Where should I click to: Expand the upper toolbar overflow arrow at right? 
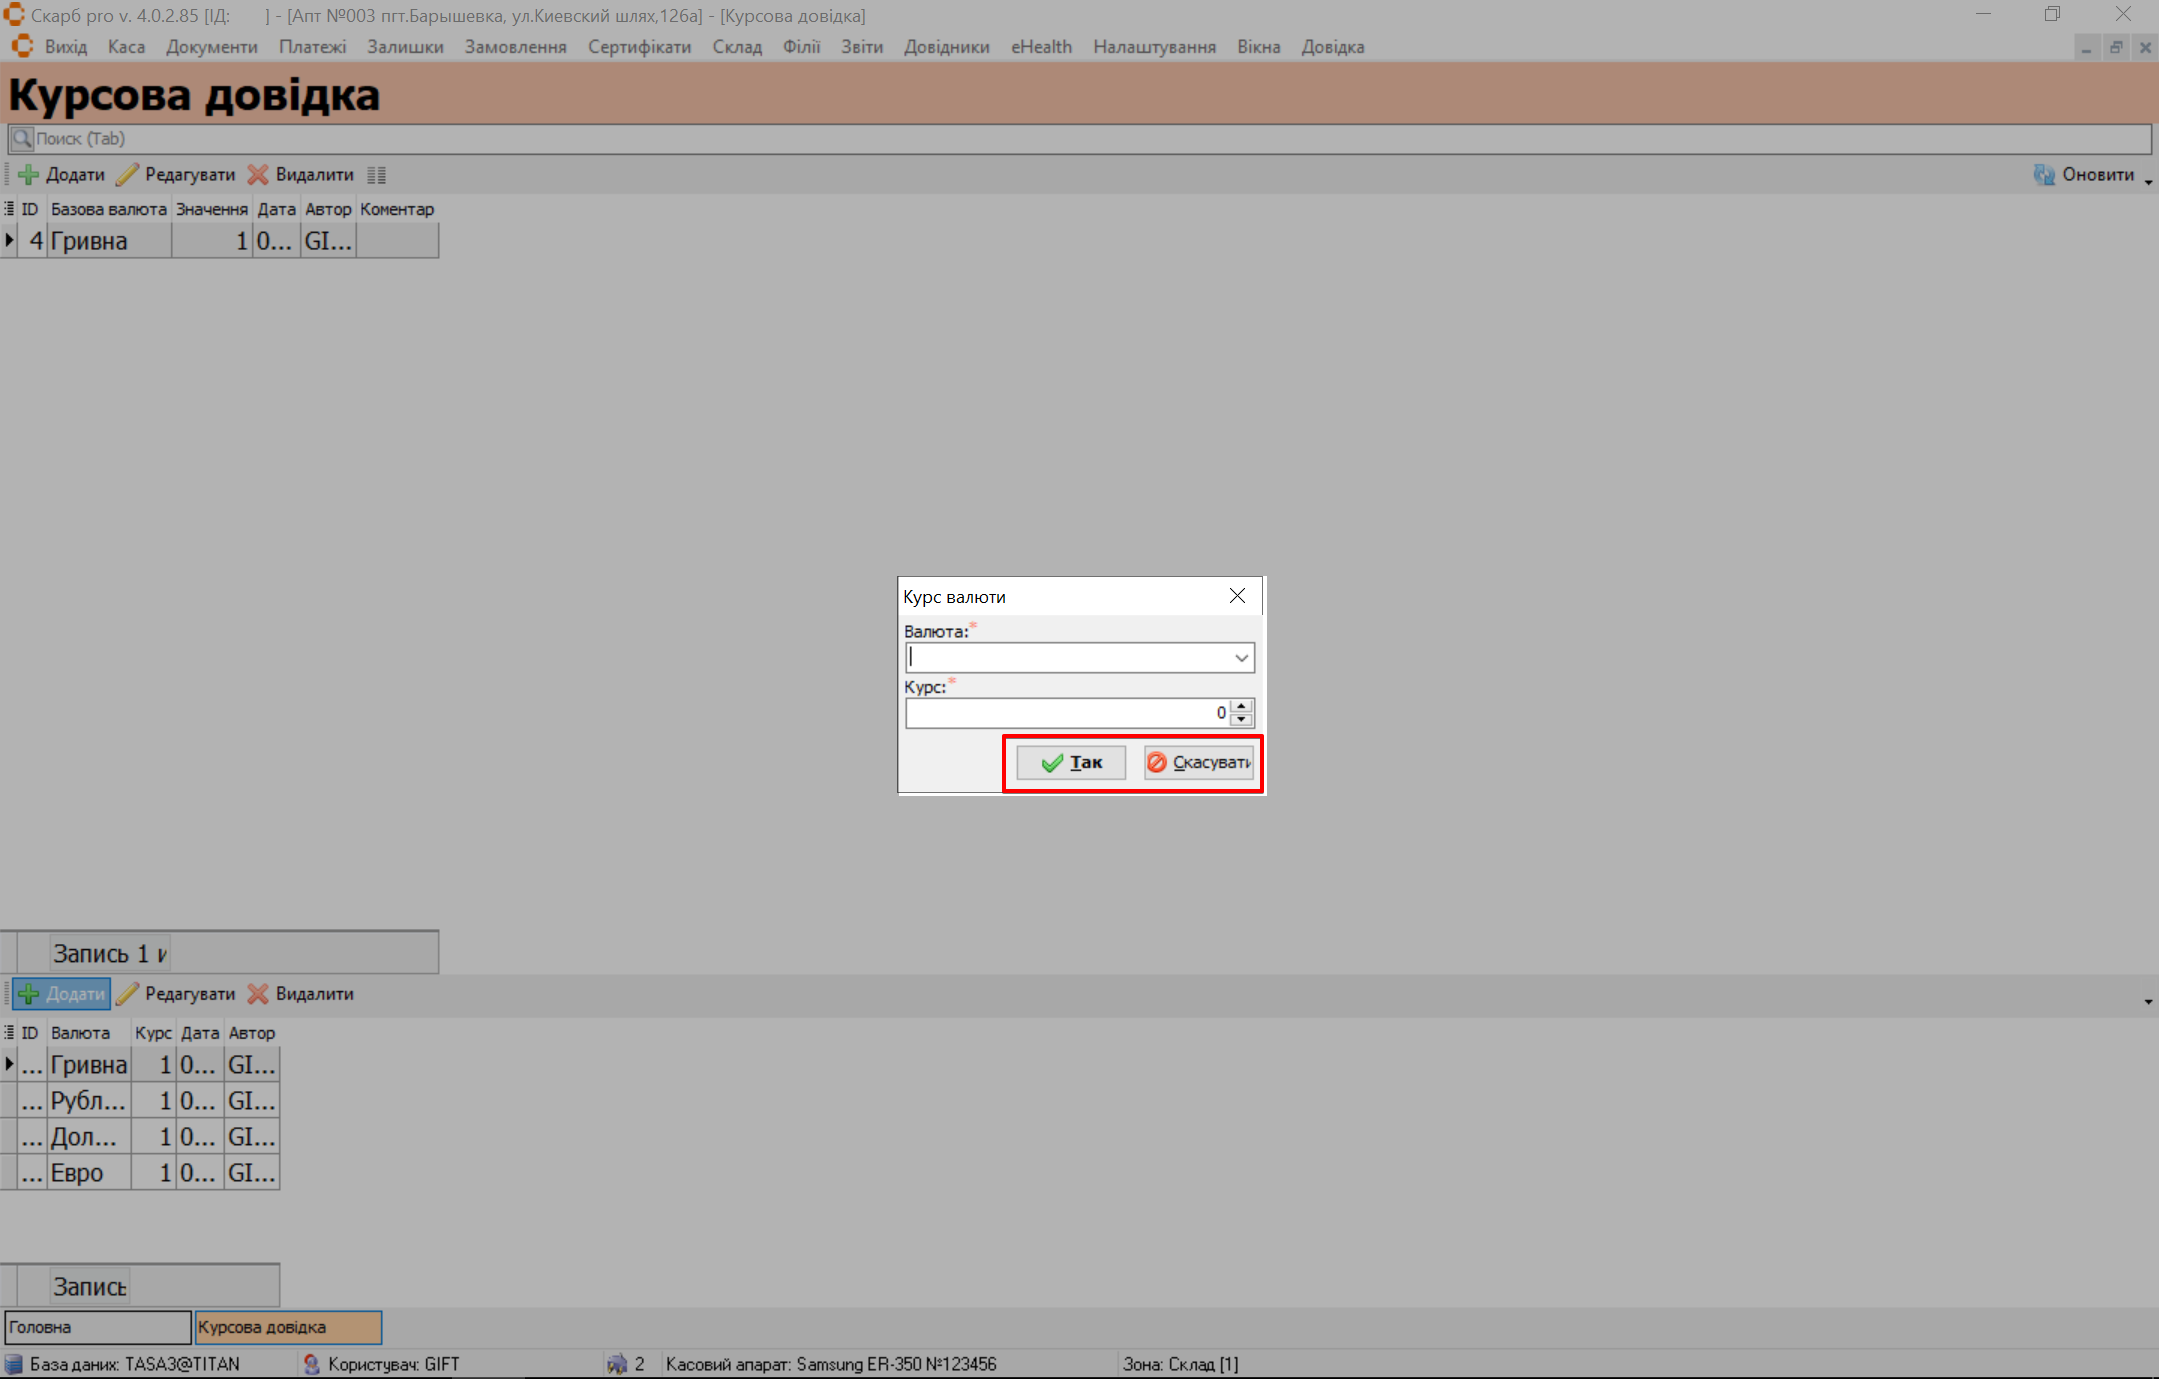(2148, 182)
